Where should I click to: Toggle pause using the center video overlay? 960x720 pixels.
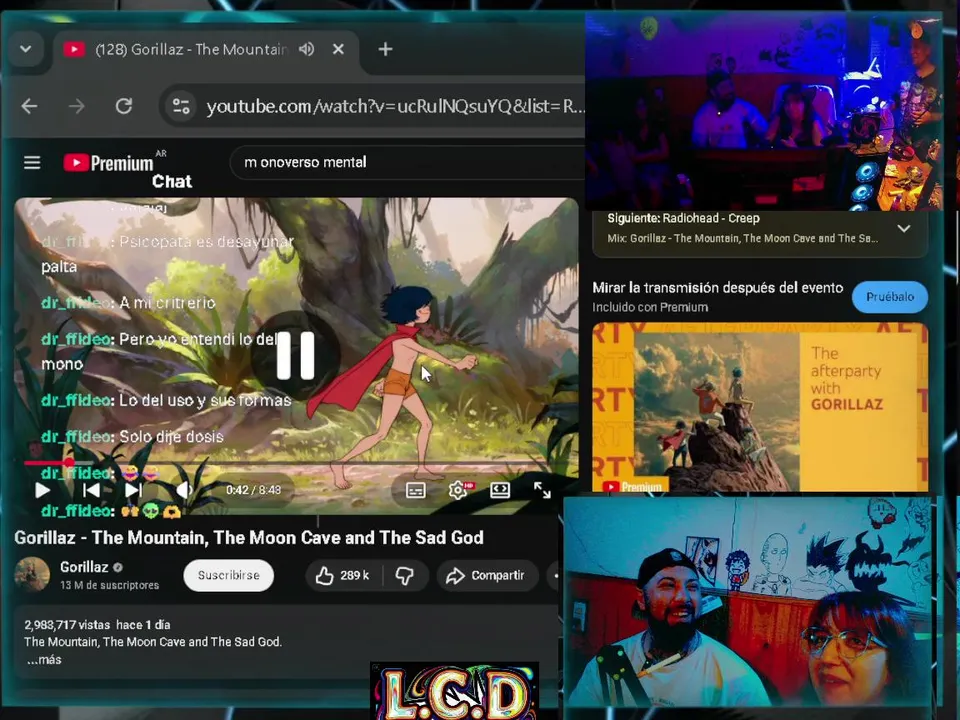(296, 356)
